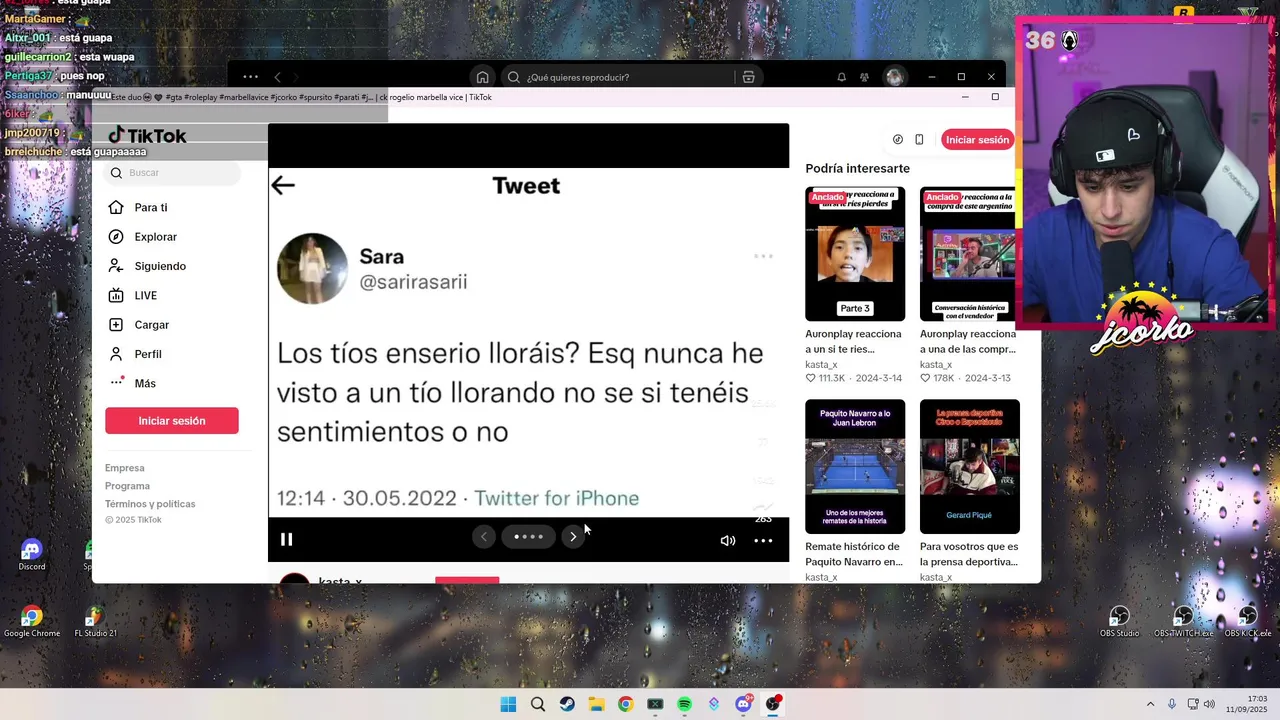Show hidden system tray icons
The height and width of the screenshot is (720, 1280).
1150,704
